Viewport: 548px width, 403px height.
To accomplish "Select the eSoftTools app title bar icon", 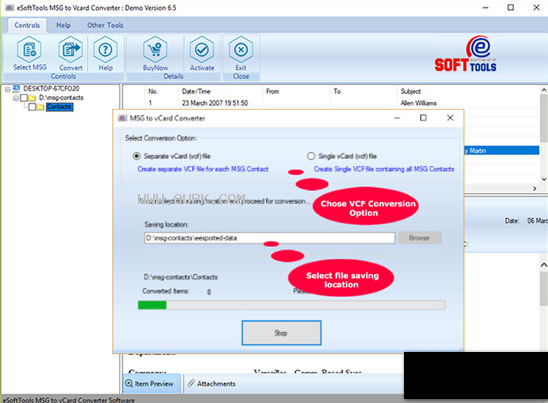I will pos(9,7).
